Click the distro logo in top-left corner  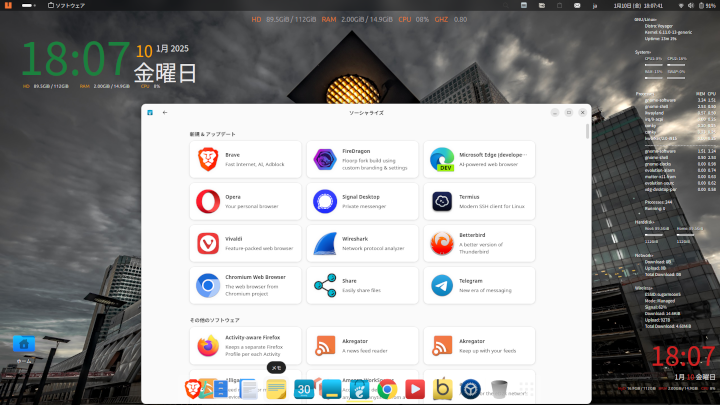[x=8, y=6]
